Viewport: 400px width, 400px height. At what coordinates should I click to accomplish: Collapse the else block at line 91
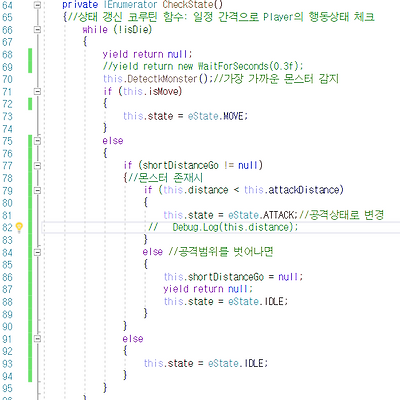(x=37, y=339)
